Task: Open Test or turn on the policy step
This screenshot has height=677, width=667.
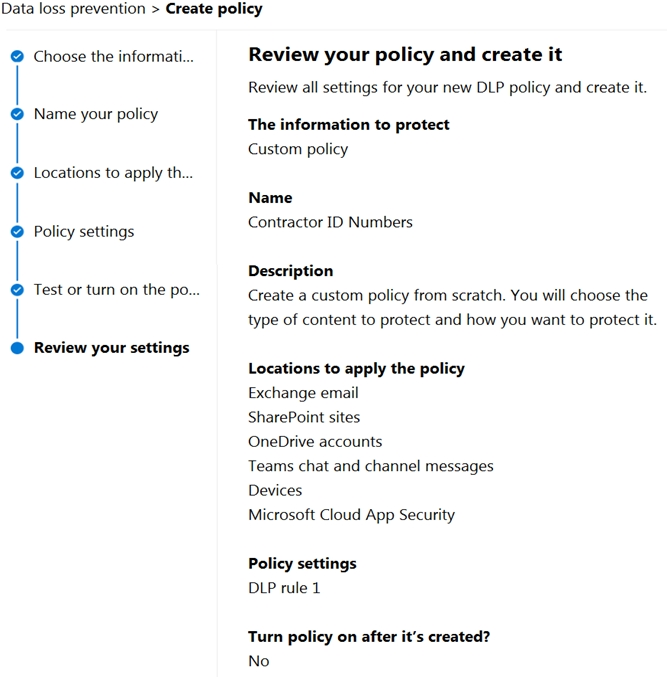Action: click(117, 290)
